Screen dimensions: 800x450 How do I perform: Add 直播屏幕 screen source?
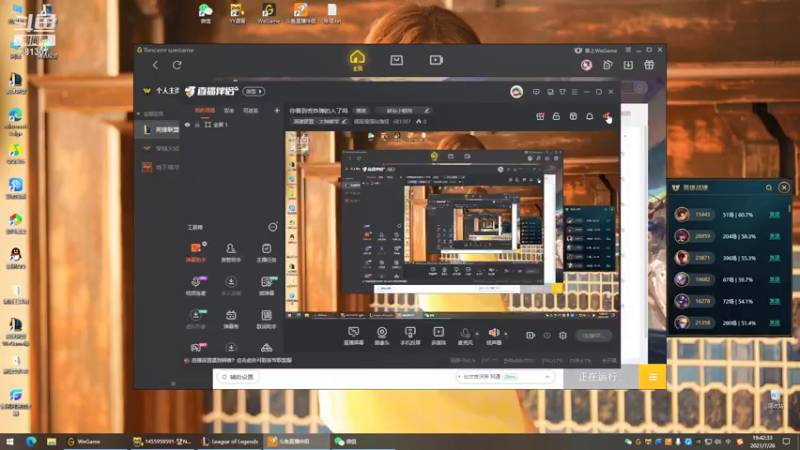pos(353,336)
